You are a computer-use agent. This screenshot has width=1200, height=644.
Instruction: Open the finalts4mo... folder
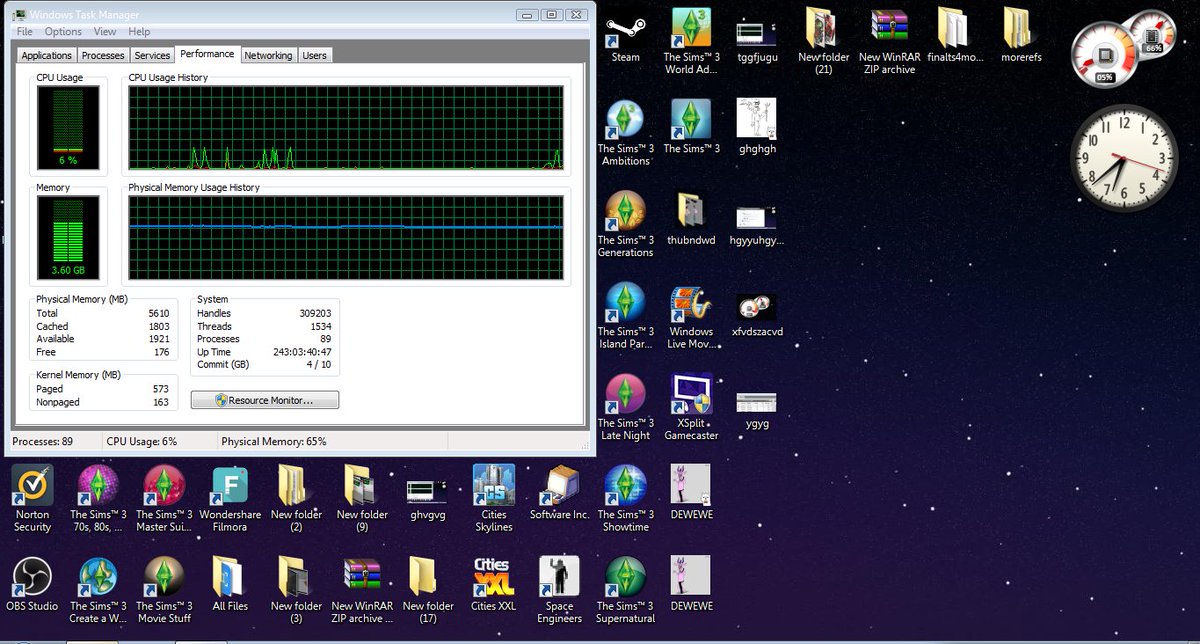coord(956,36)
